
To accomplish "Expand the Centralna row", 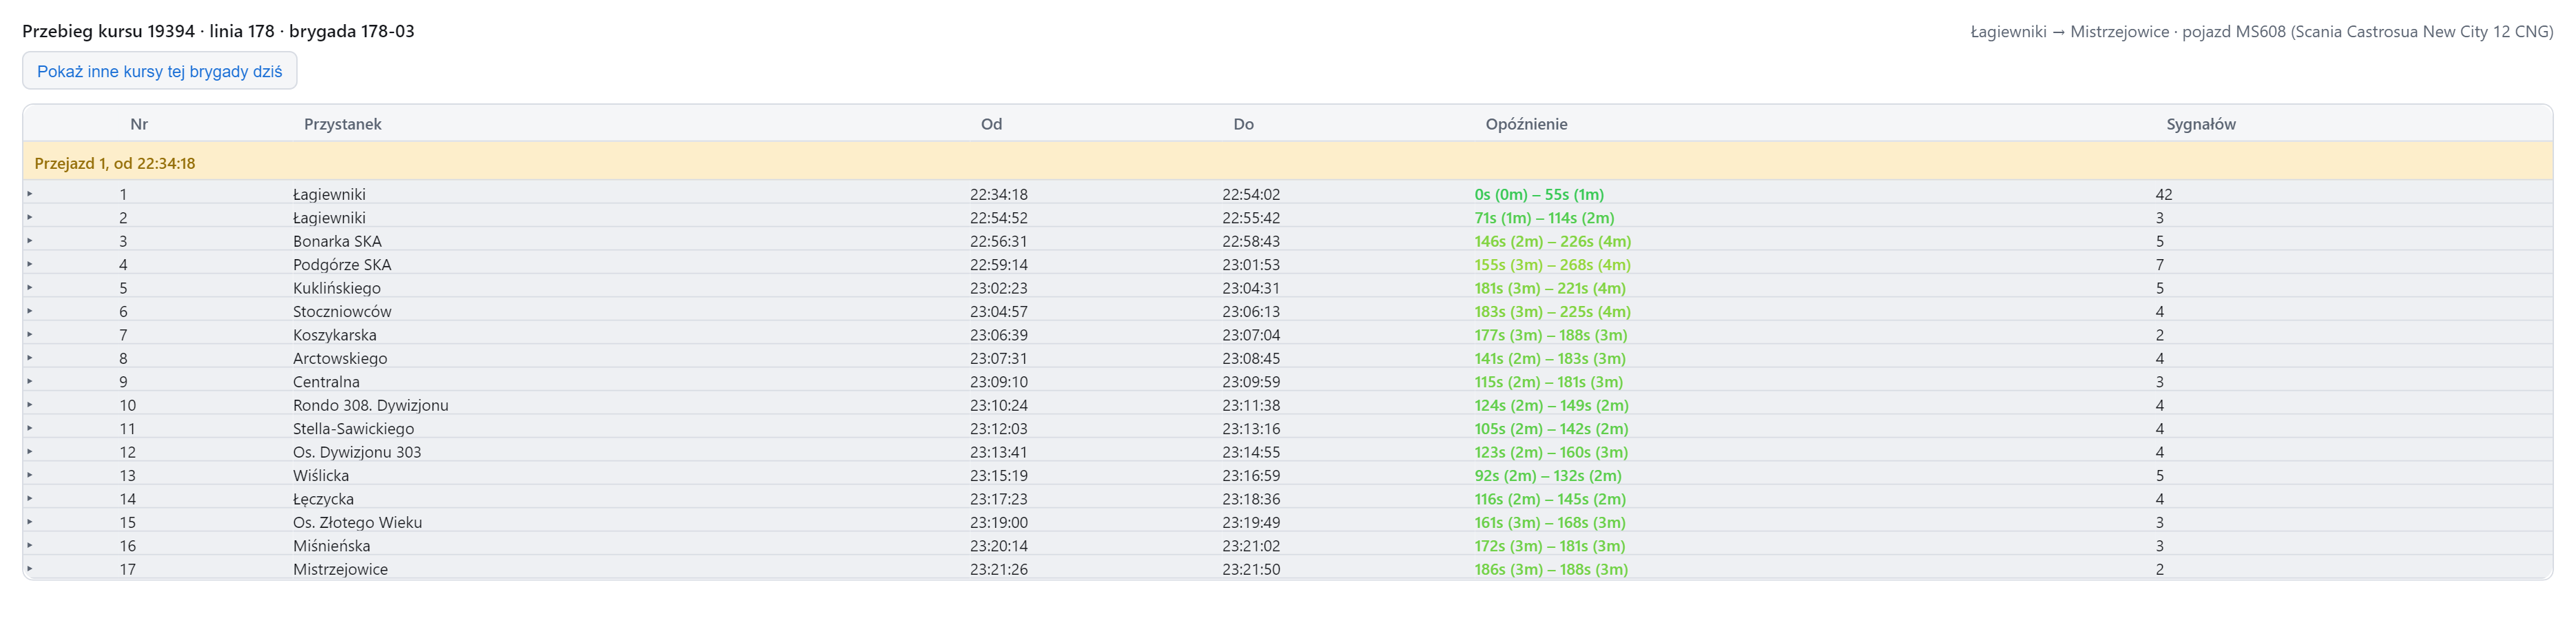I will coord(30,381).
